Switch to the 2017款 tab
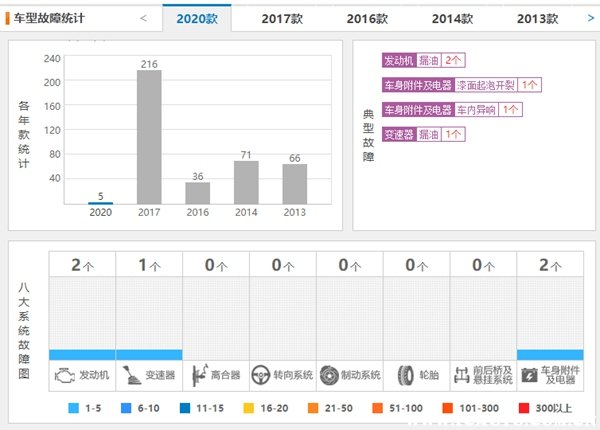The height and width of the screenshot is (430, 600). (x=282, y=18)
